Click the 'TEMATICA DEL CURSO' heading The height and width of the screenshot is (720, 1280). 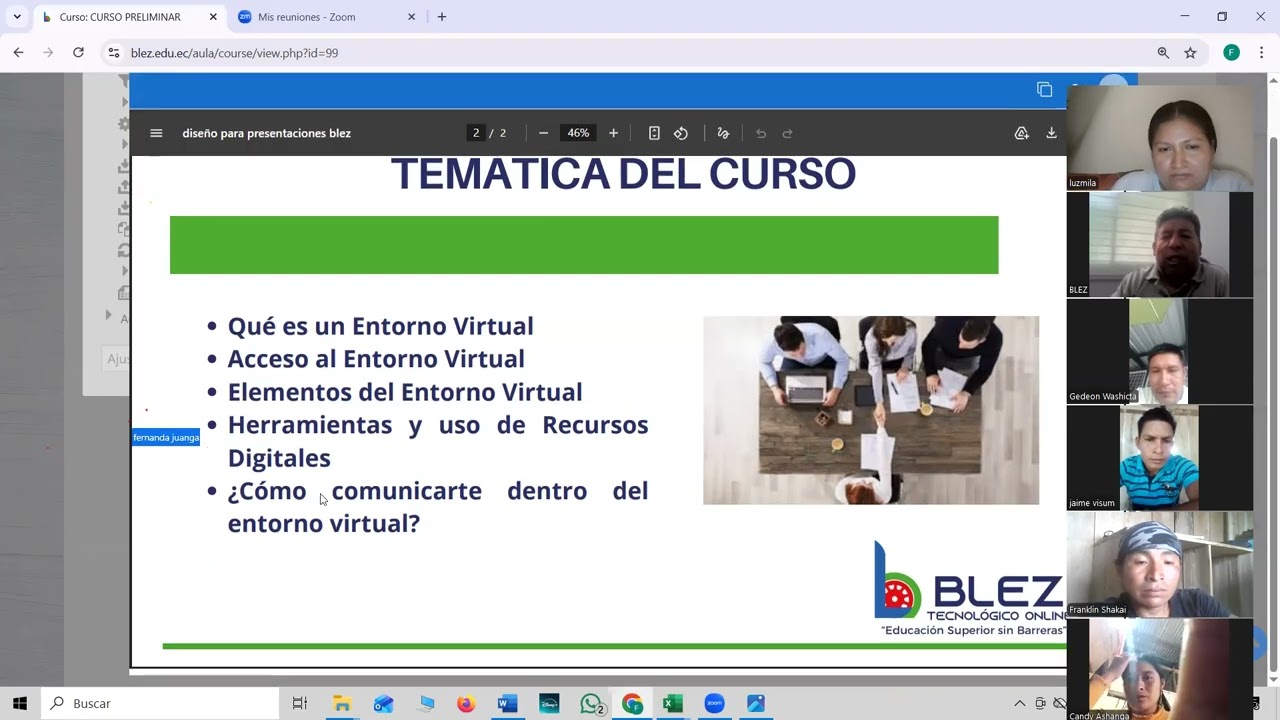[623, 174]
